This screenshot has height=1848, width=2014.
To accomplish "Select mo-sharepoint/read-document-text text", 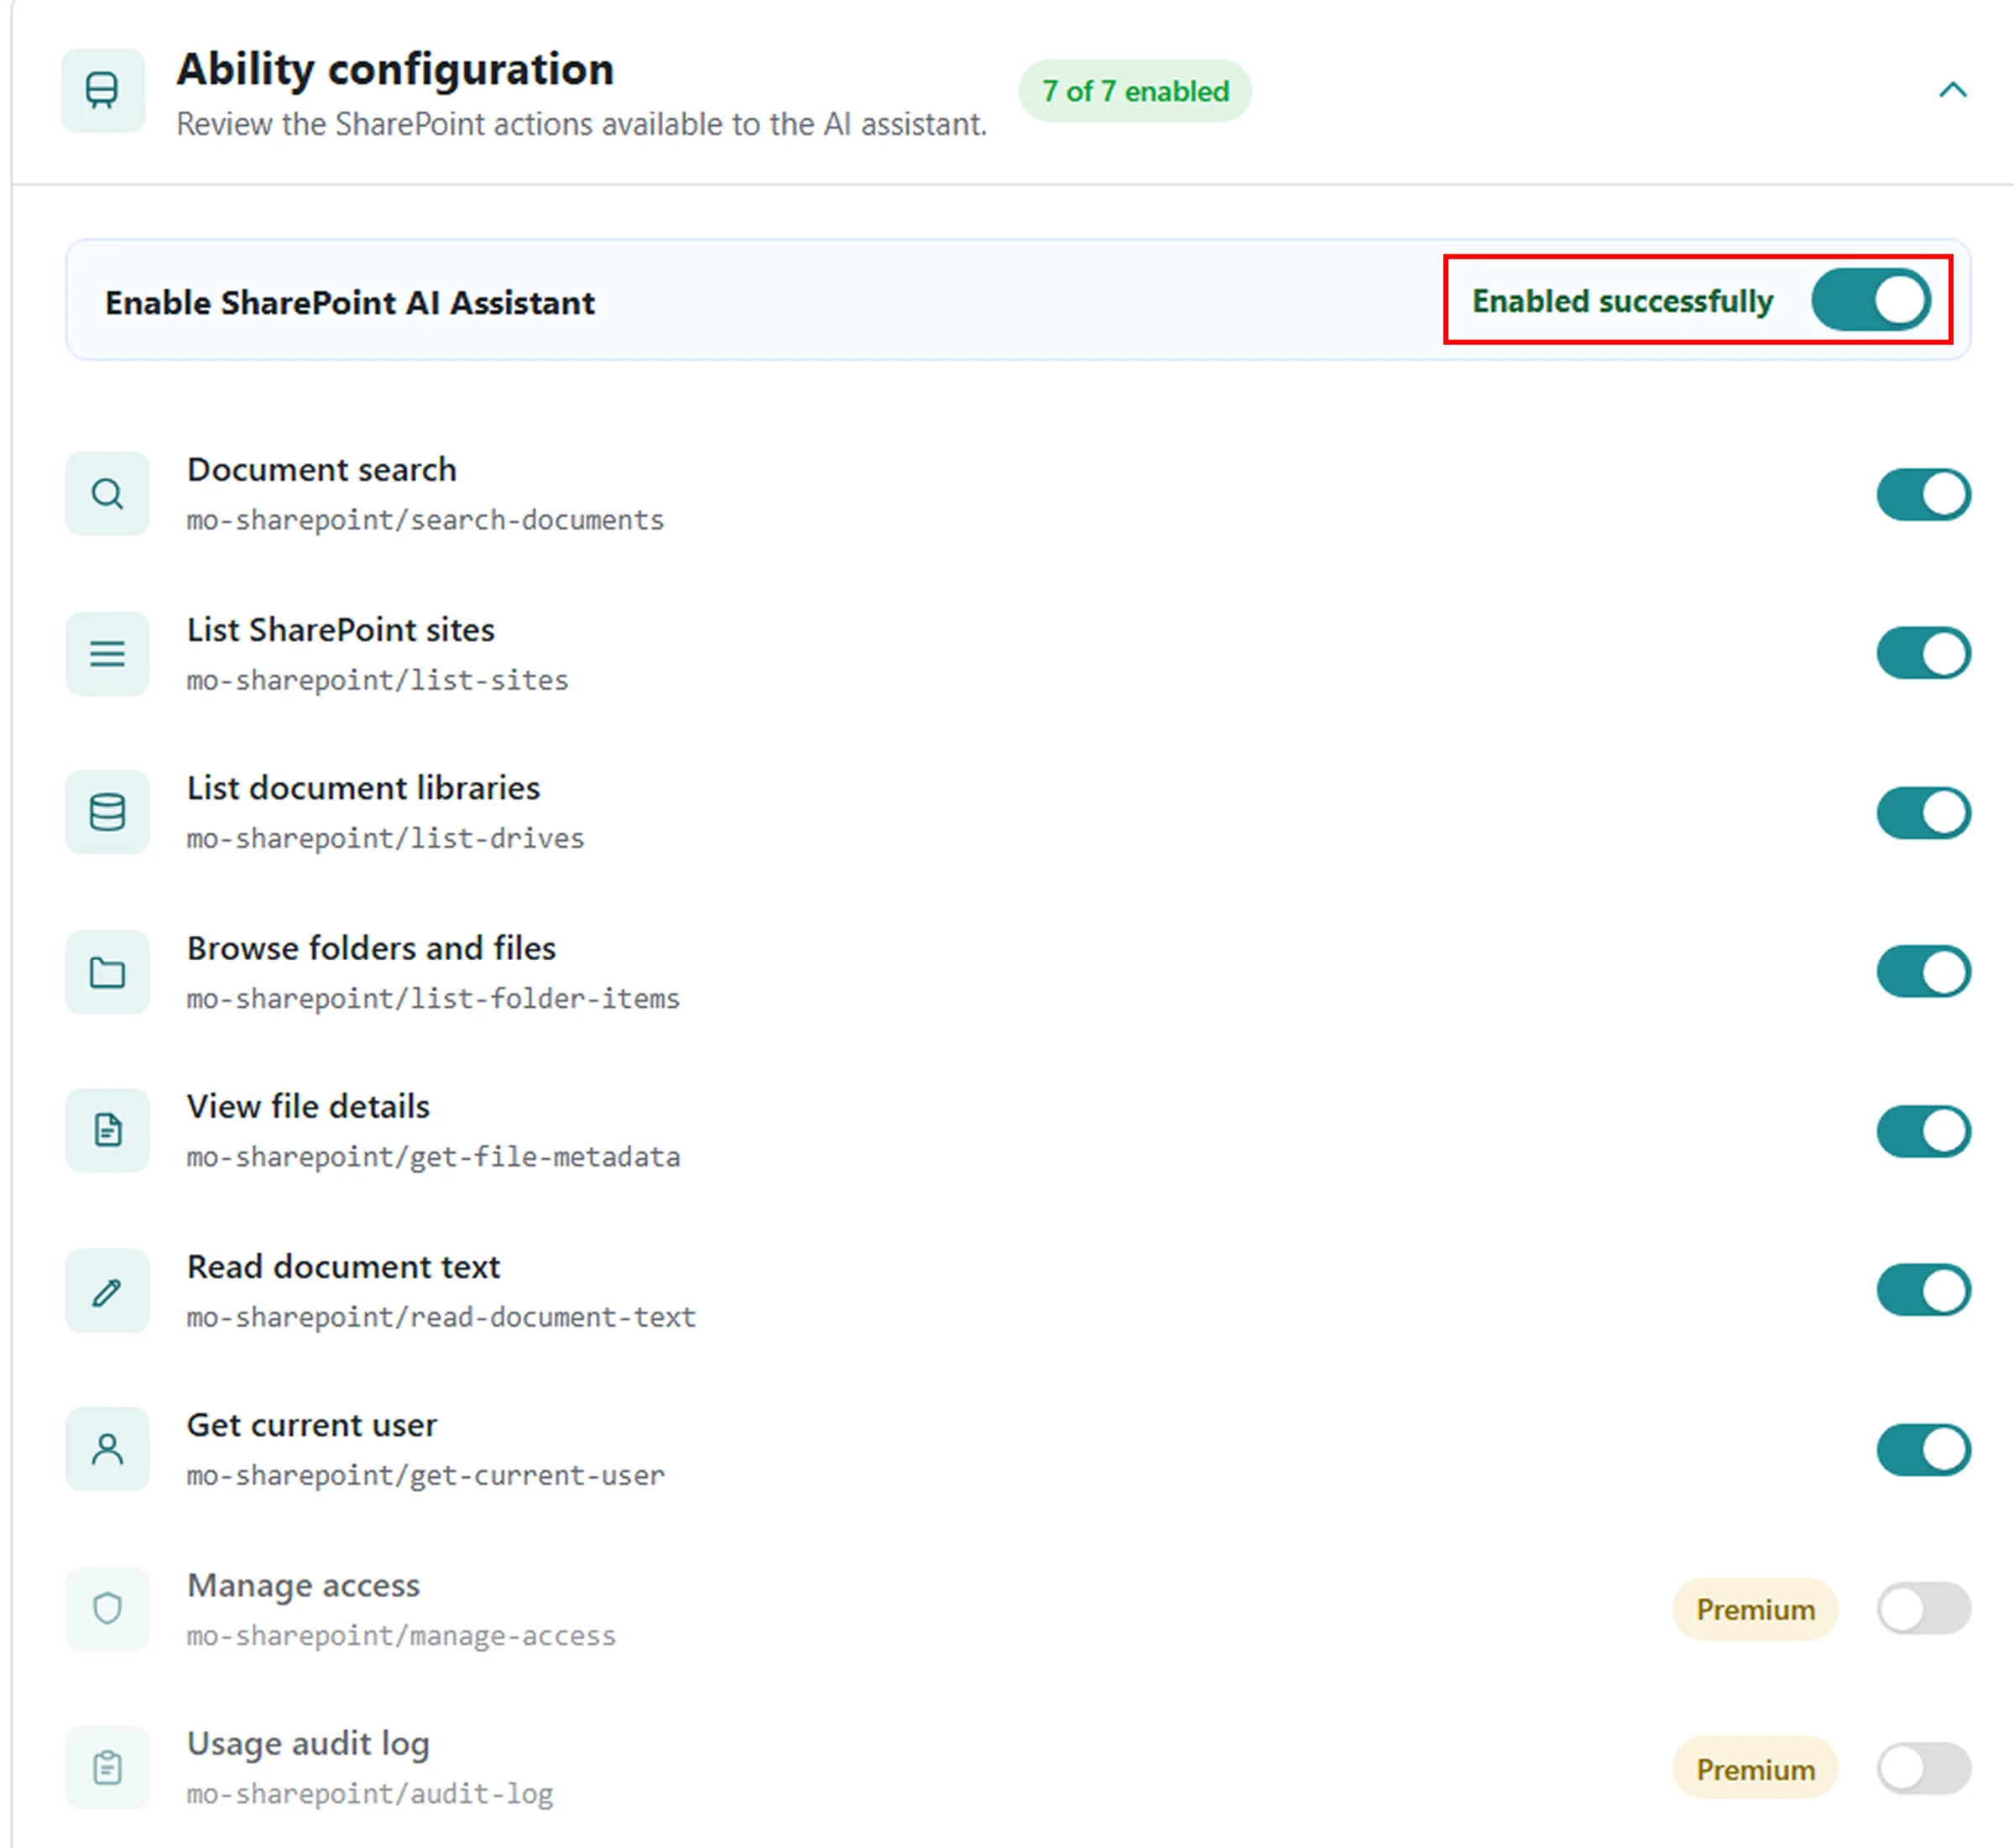I will point(441,1317).
